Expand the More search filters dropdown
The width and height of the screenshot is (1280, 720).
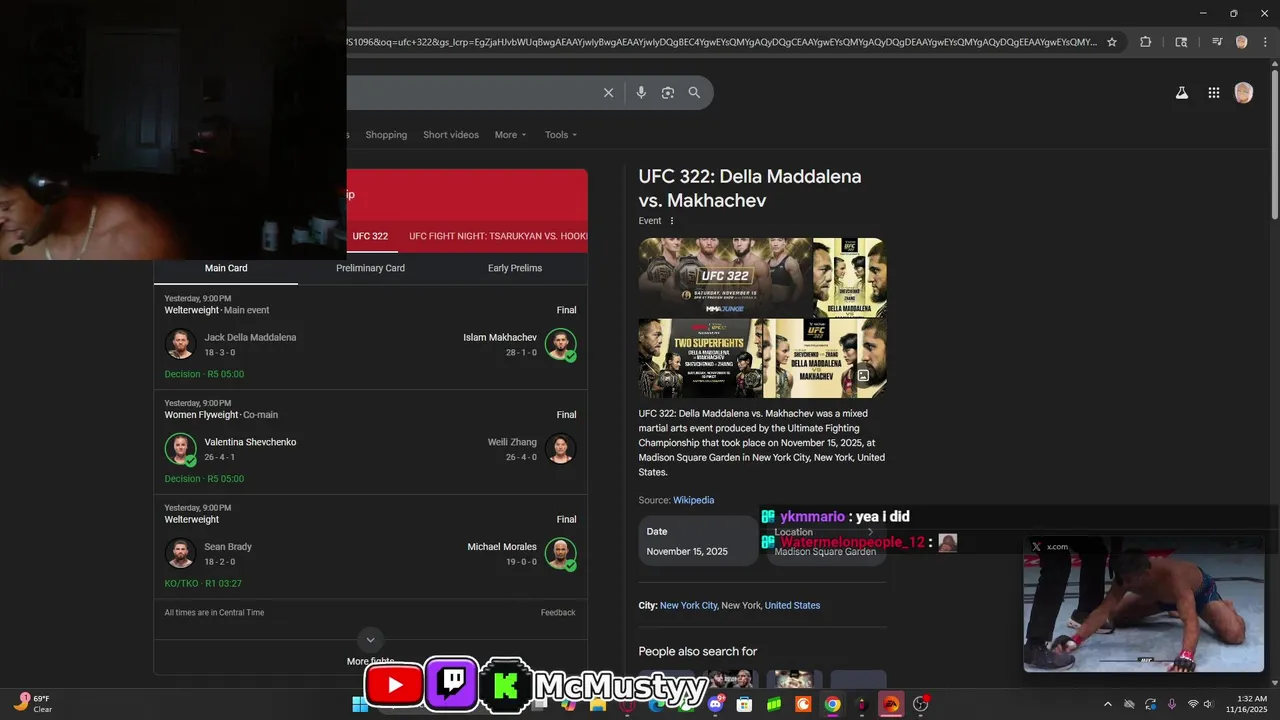tap(510, 135)
